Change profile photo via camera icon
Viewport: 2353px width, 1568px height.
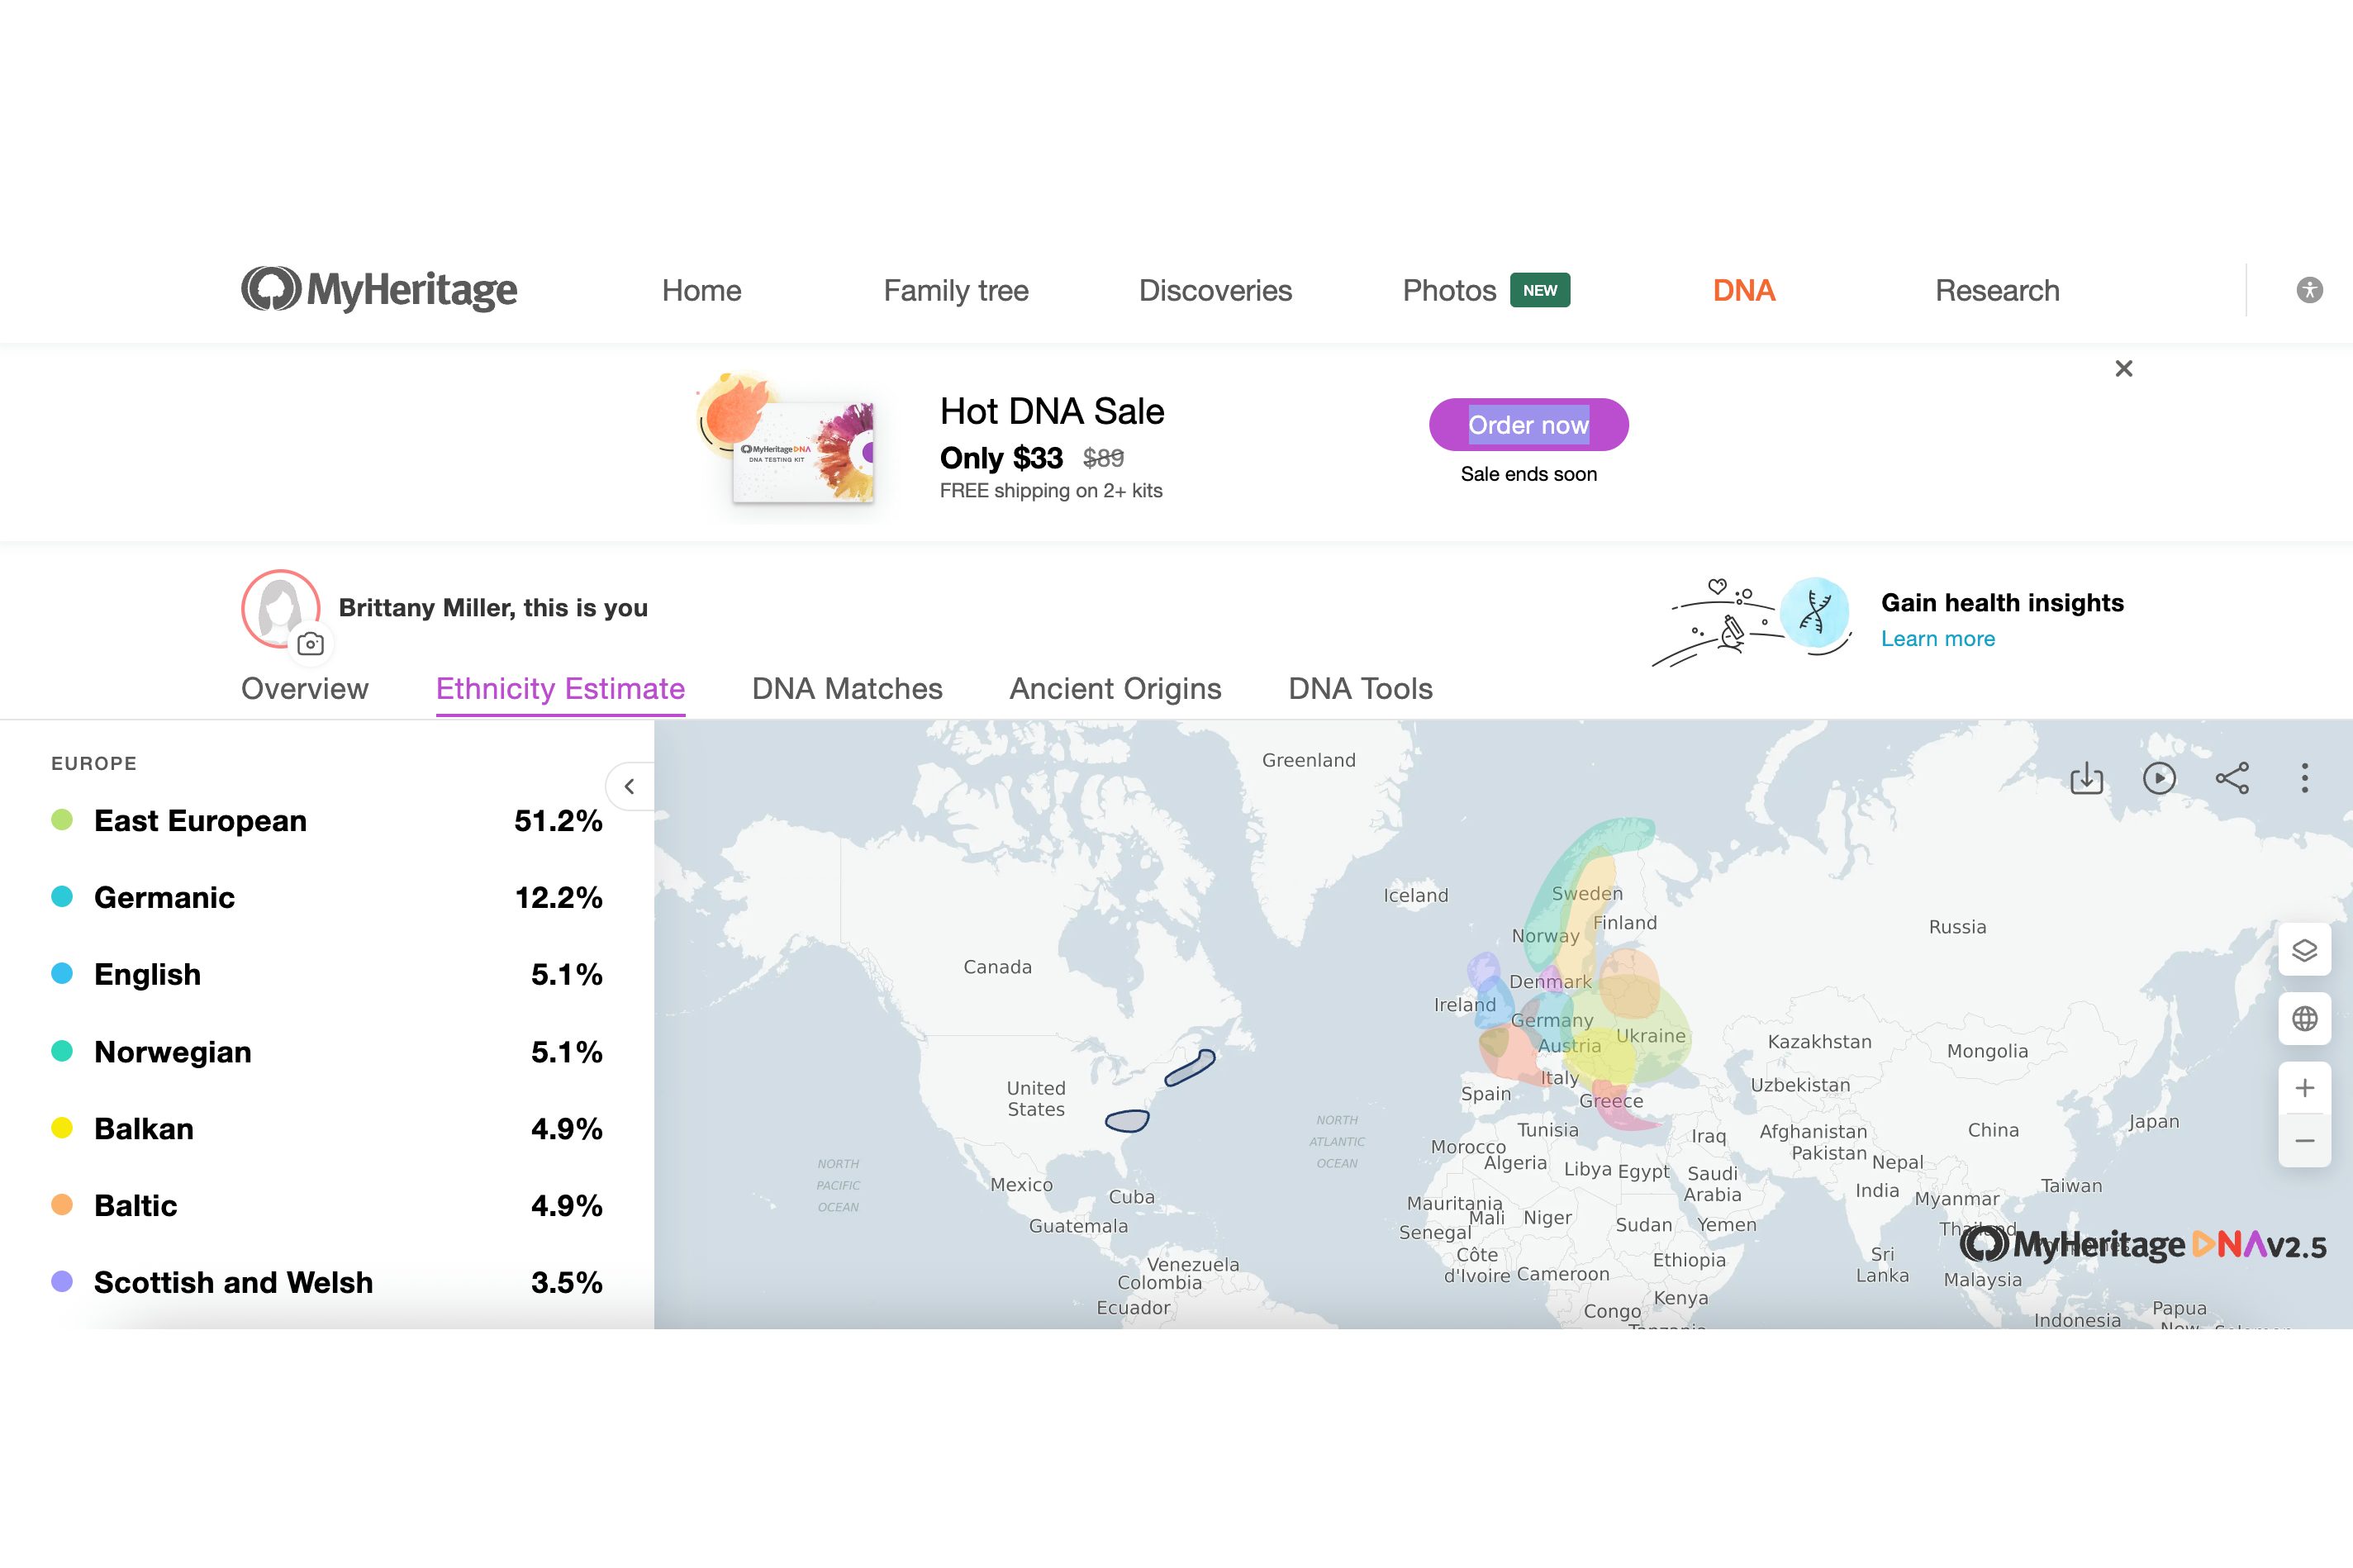pyautogui.click(x=310, y=644)
